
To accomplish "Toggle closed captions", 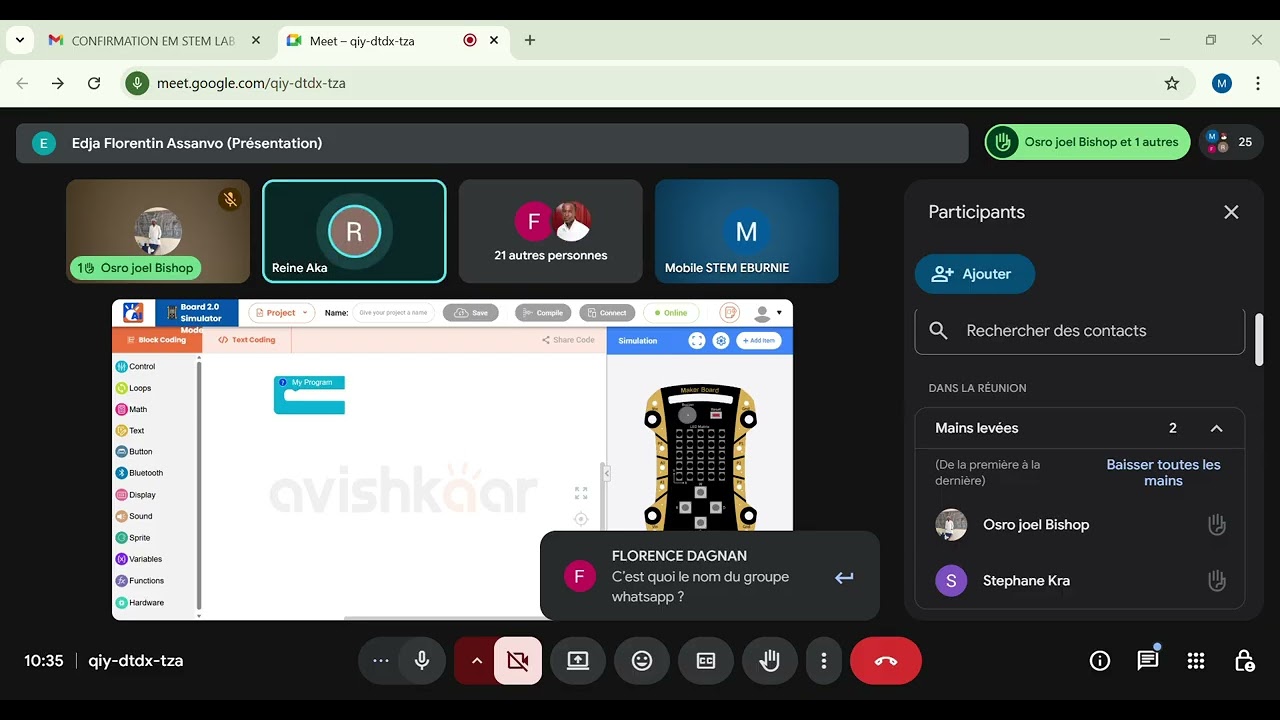I will pos(706,661).
